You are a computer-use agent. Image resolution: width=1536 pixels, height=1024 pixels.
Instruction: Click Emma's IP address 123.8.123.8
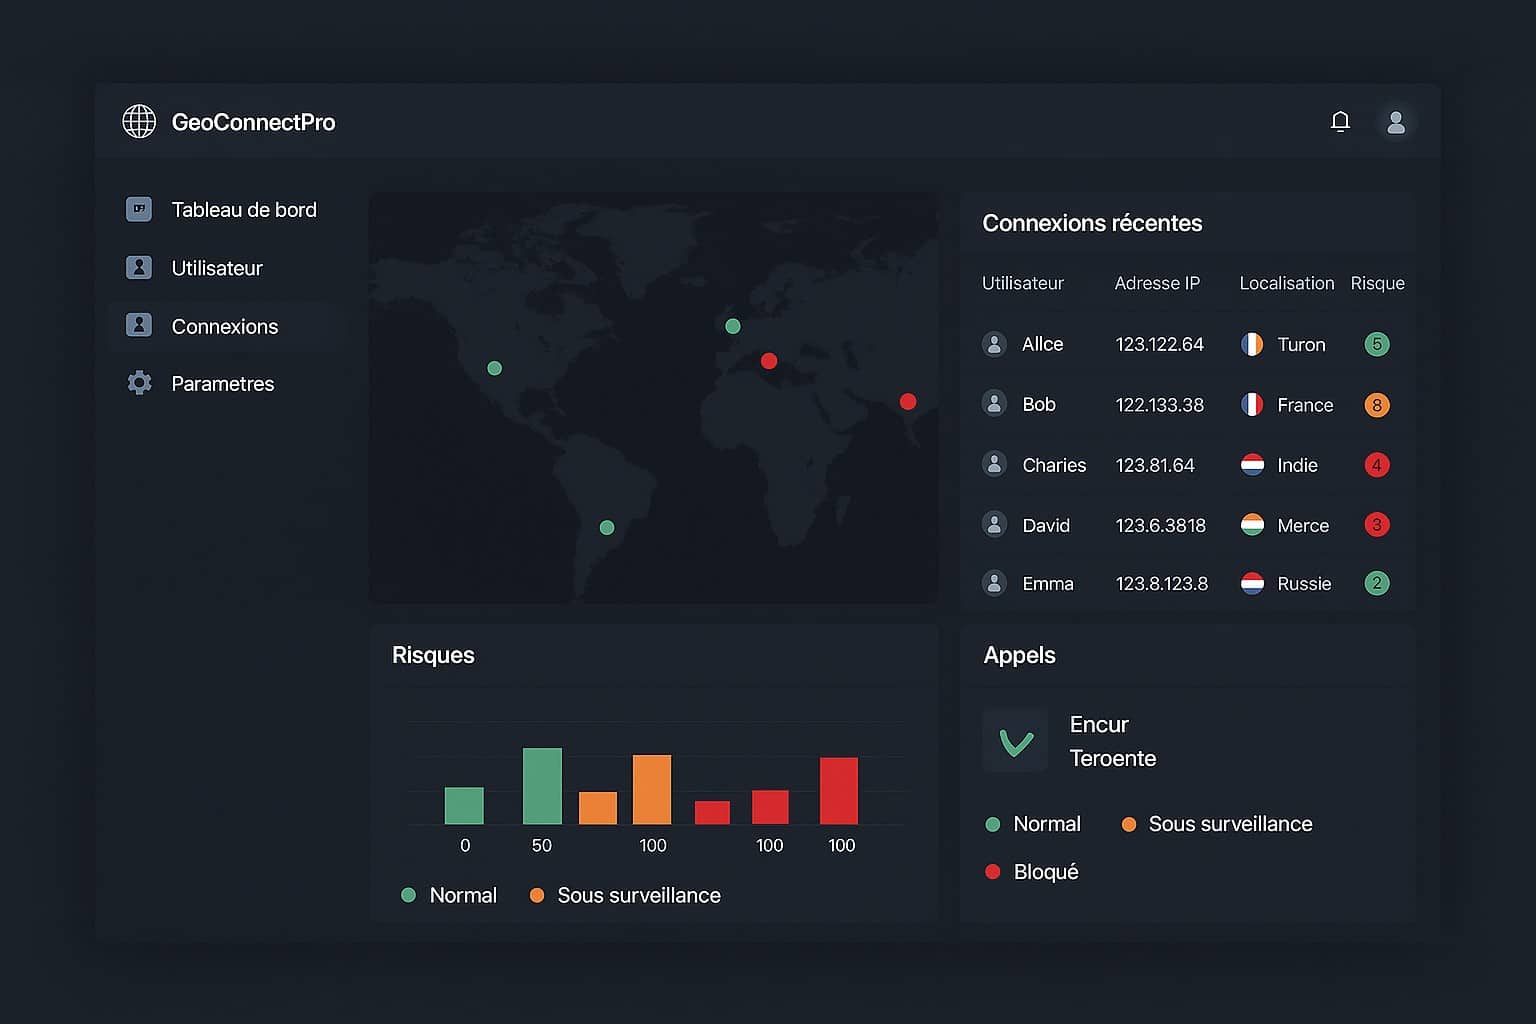click(1161, 584)
